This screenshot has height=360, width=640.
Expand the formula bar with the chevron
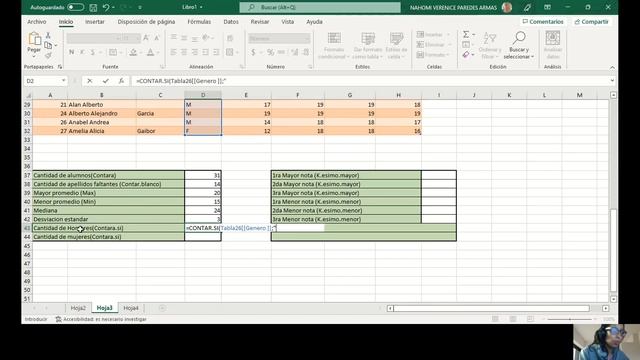(612, 81)
